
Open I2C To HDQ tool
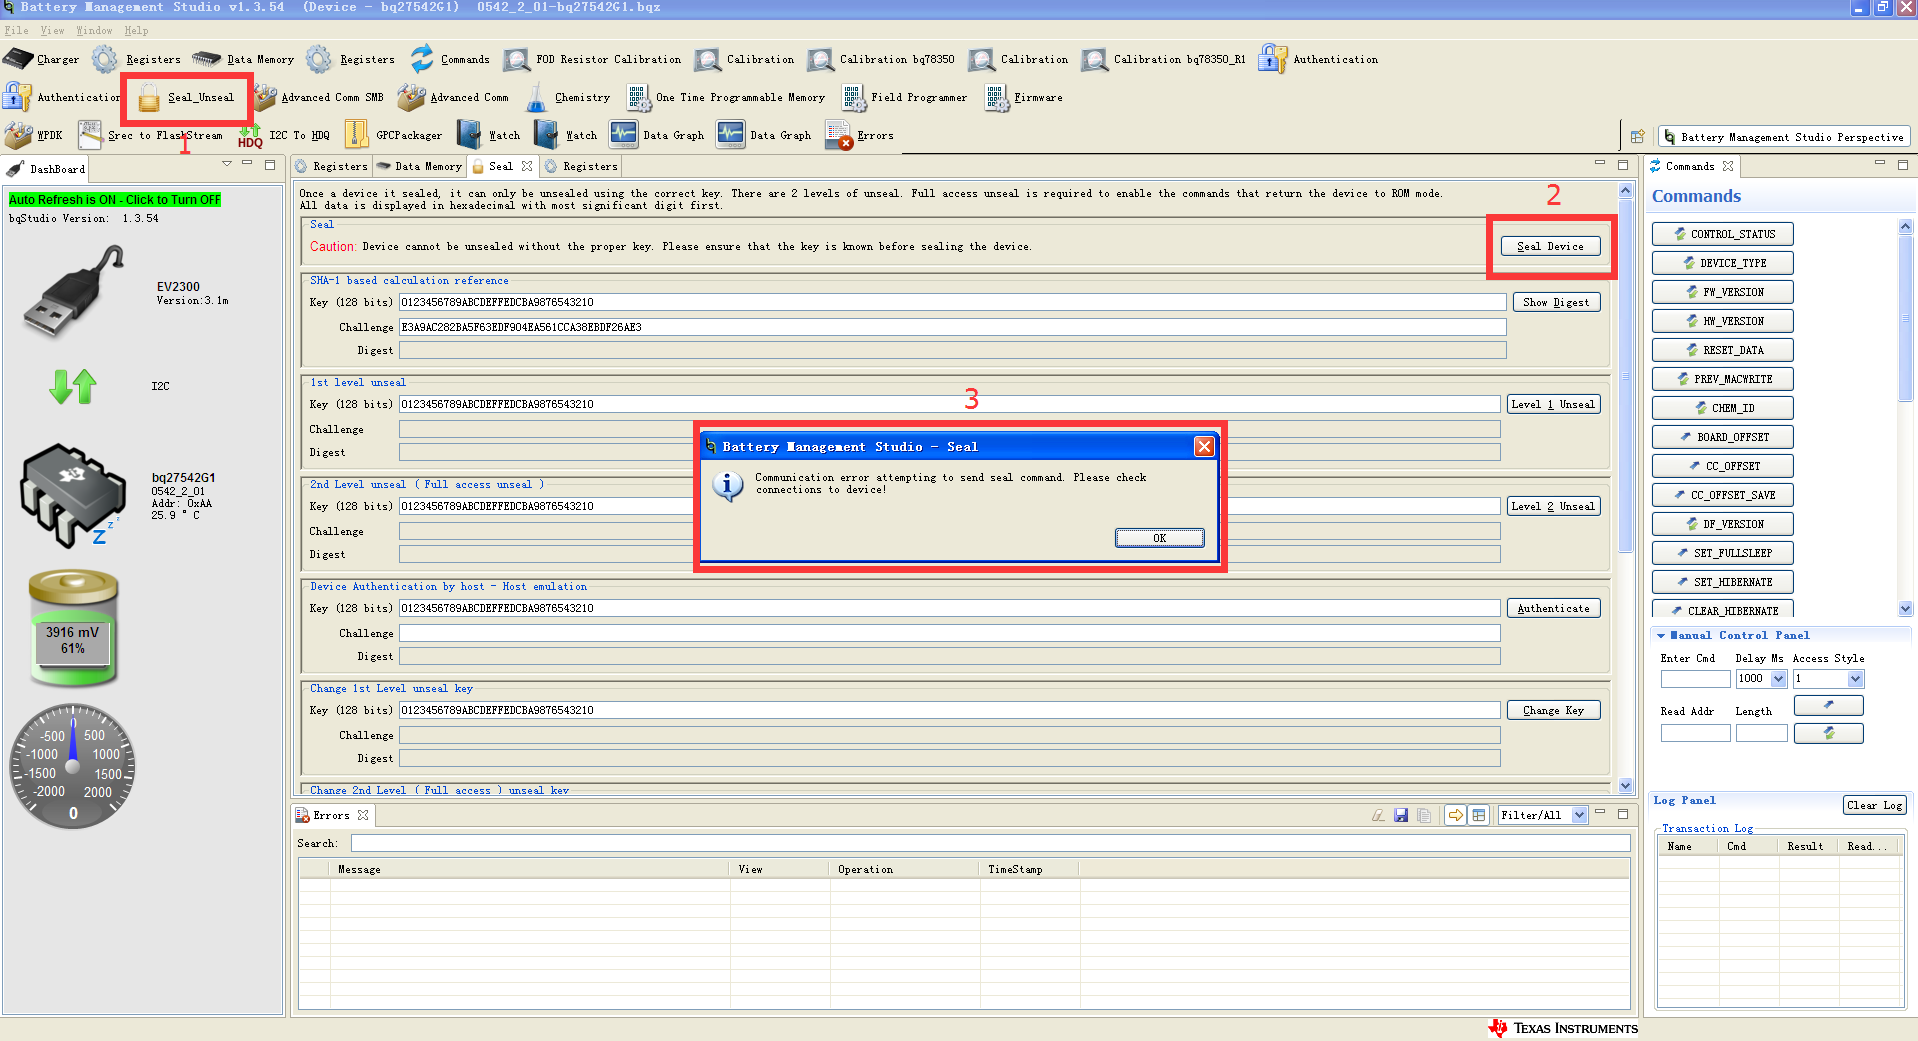[284, 135]
